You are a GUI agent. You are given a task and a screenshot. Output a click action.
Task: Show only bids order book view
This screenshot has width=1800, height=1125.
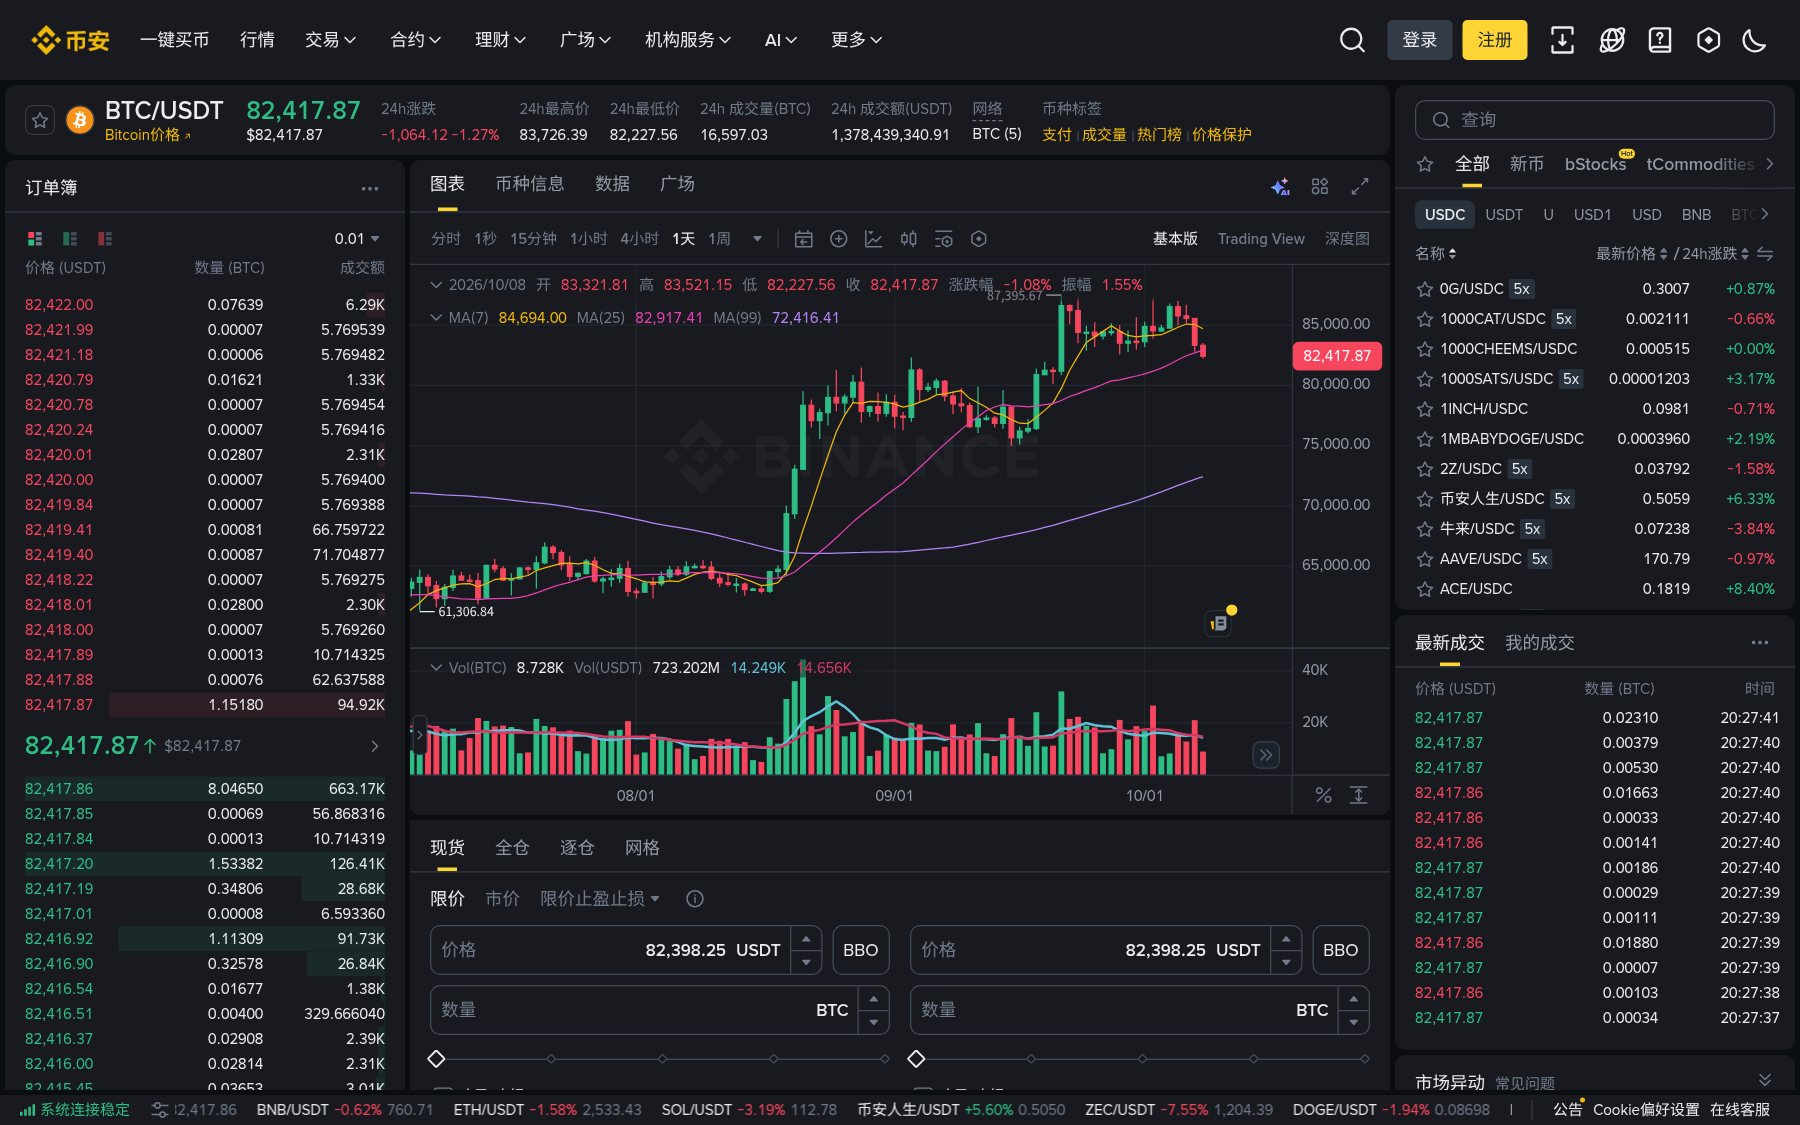tap(70, 238)
